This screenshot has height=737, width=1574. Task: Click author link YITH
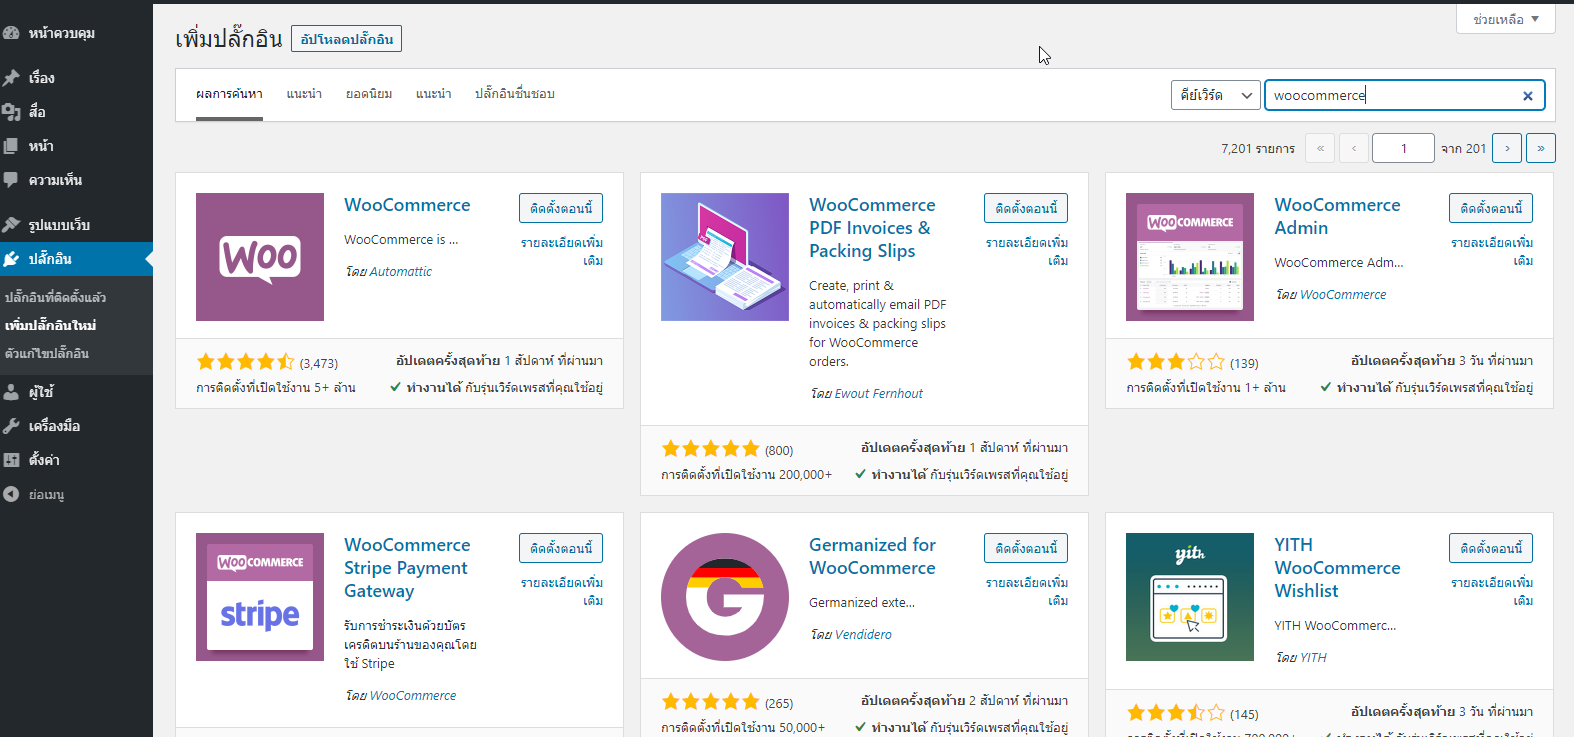tap(1313, 658)
